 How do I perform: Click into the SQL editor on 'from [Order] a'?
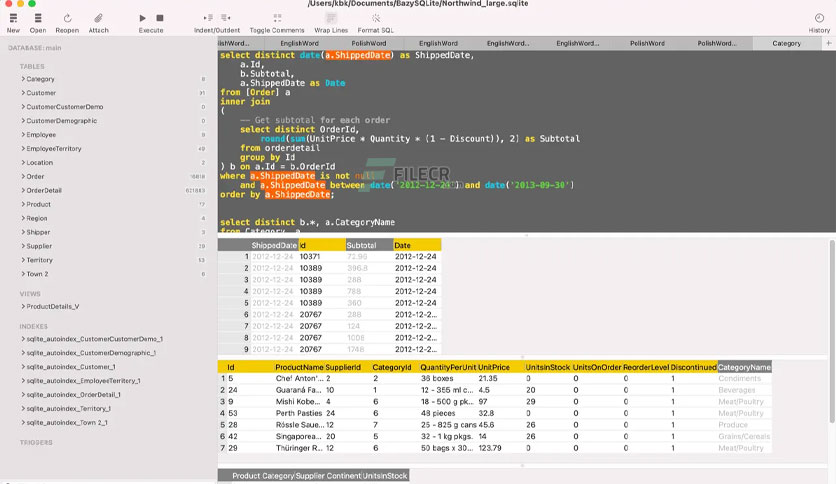click(x=255, y=92)
